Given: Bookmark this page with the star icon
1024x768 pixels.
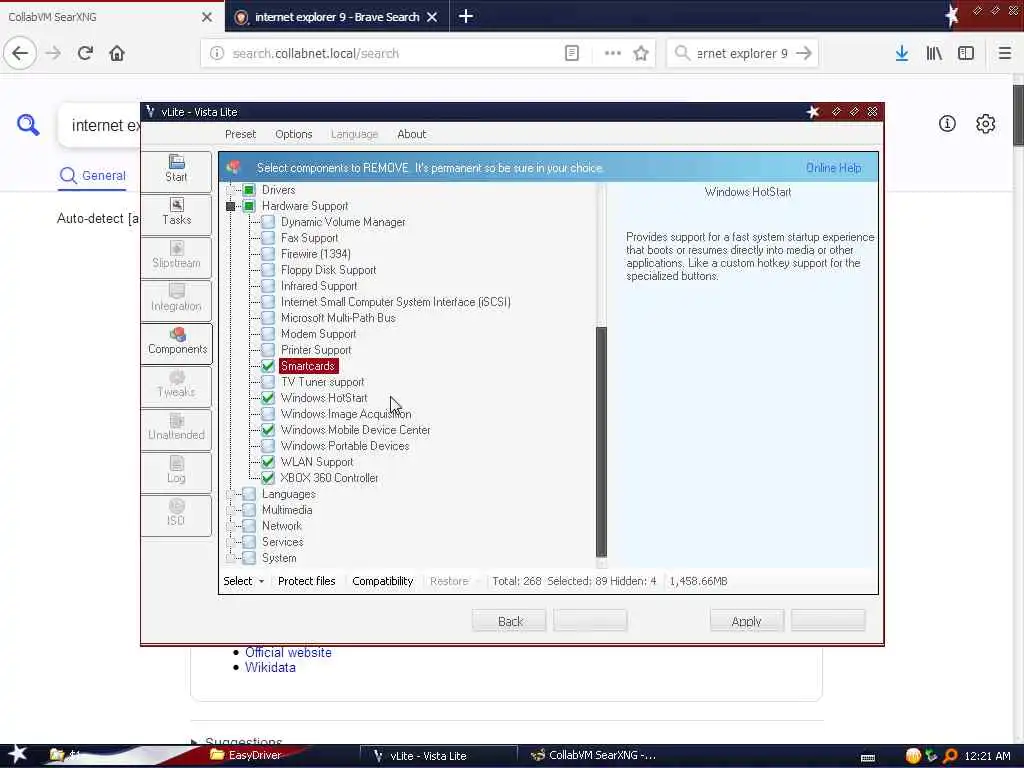Looking at the screenshot, I should (x=641, y=54).
